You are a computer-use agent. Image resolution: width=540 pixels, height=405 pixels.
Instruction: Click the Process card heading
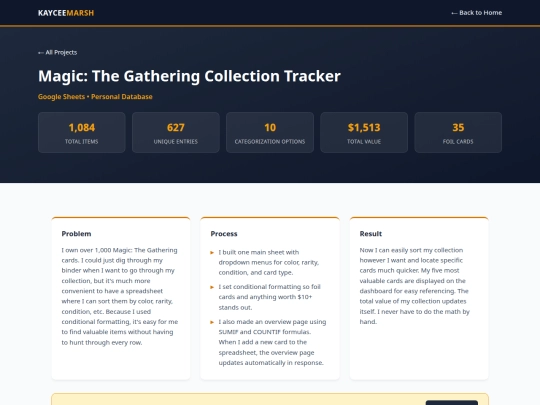coord(224,234)
